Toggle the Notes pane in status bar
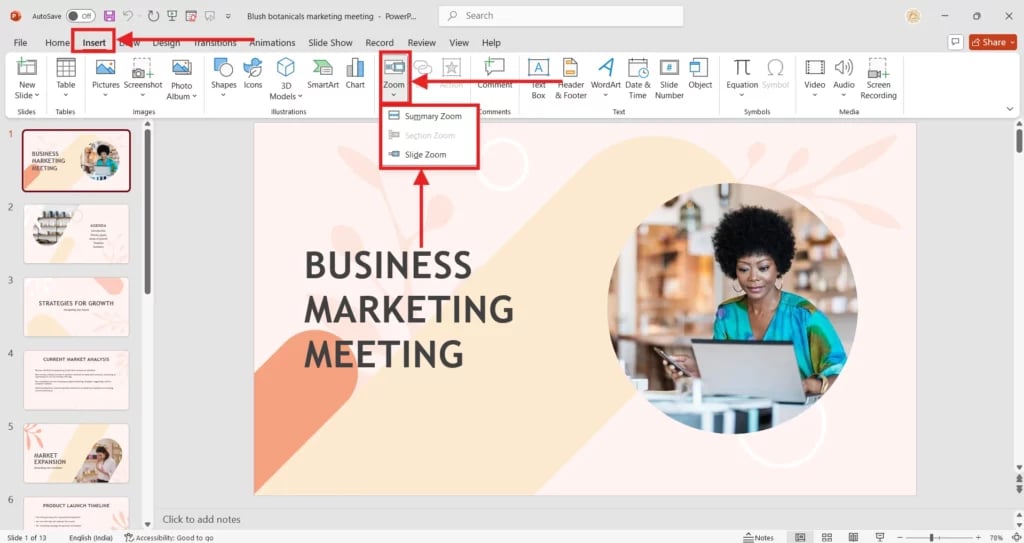Image resolution: width=1024 pixels, height=543 pixels. pos(757,537)
